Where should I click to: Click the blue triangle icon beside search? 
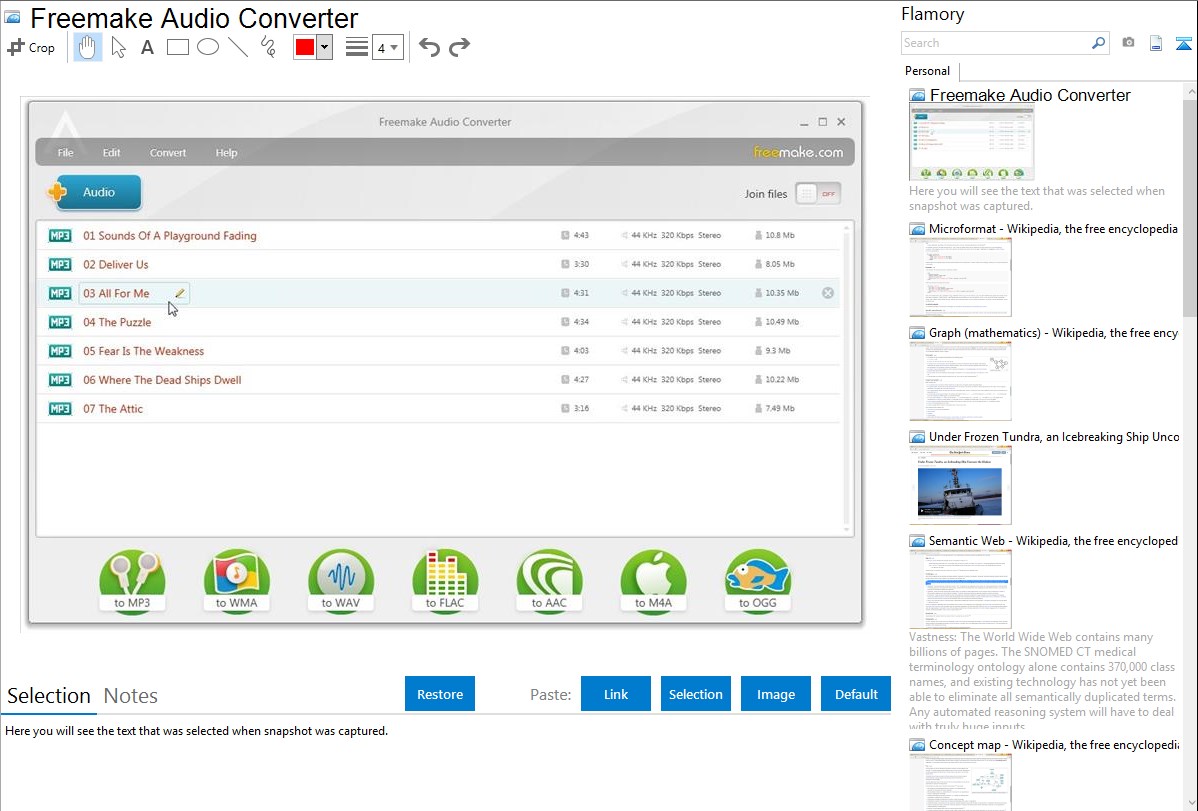tap(1183, 43)
